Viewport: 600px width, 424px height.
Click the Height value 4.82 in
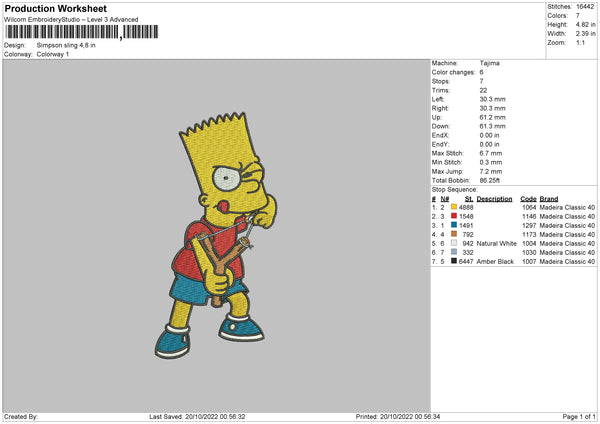(x=585, y=24)
